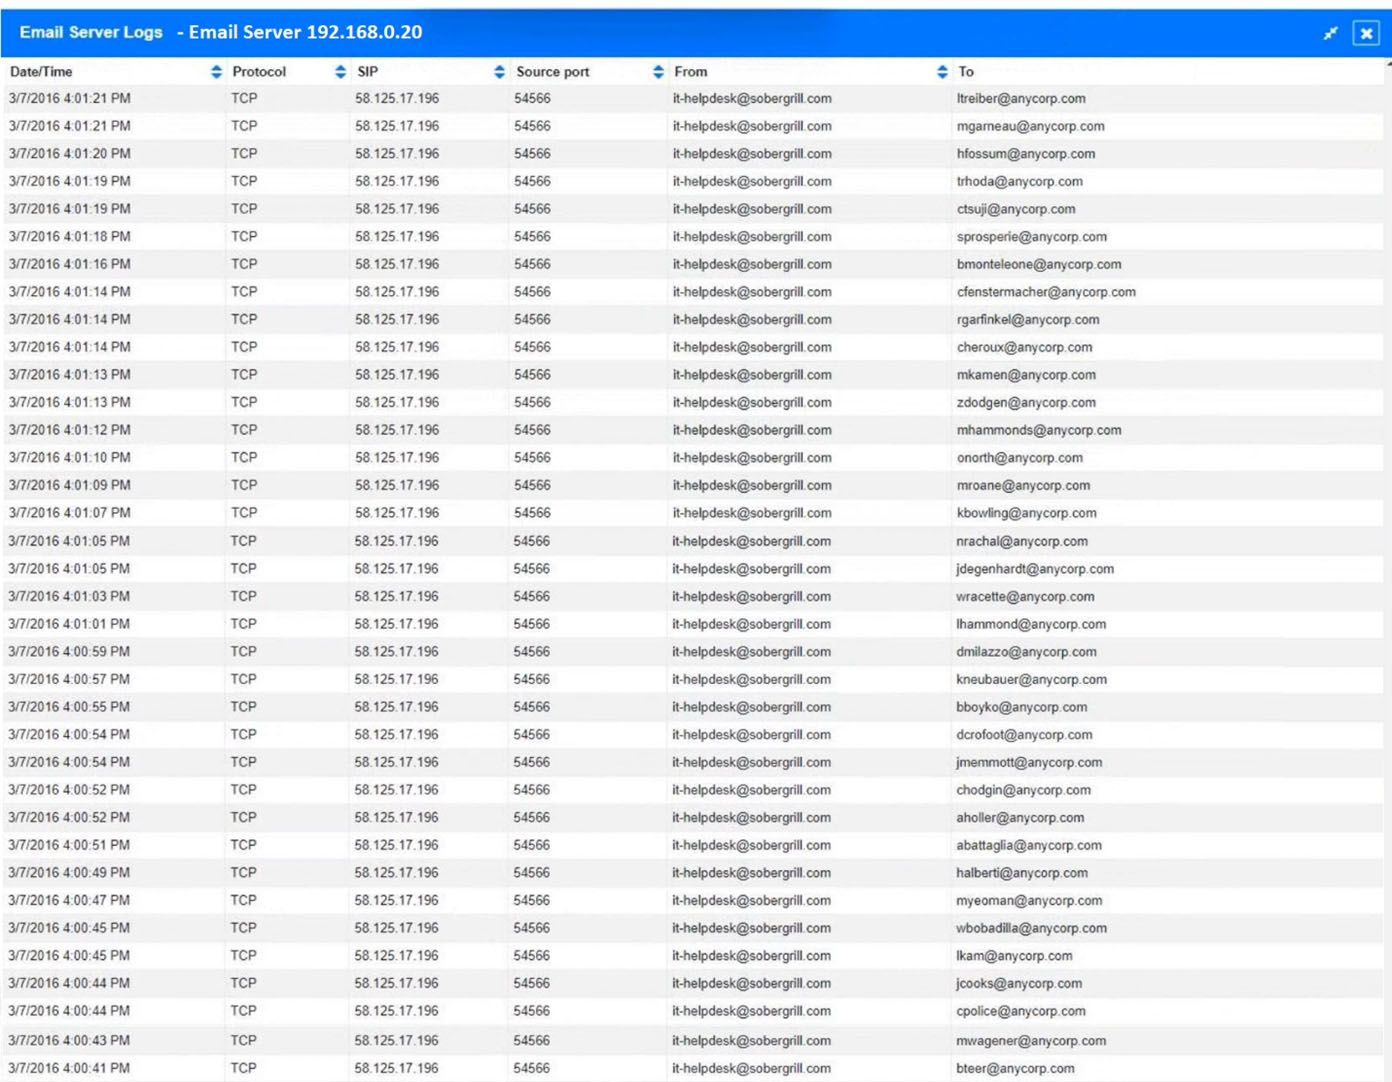Select recipient zdodgen@anycorp.com
This screenshot has height=1082, width=1392.
1026,403
